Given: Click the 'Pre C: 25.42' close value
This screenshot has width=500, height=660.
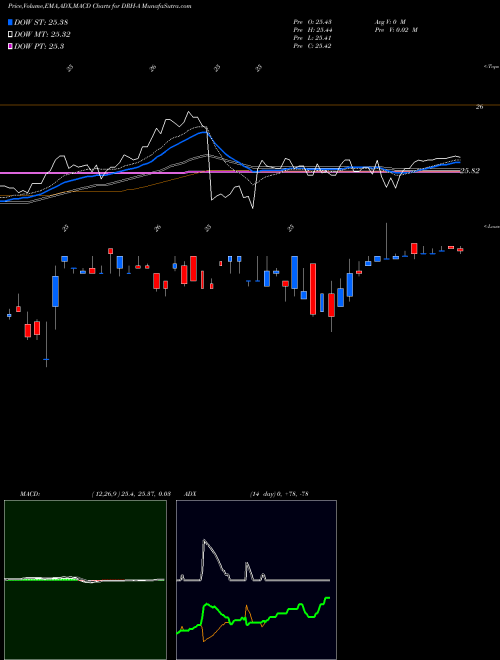Looking at the screenshot, I should pos(313,46).
